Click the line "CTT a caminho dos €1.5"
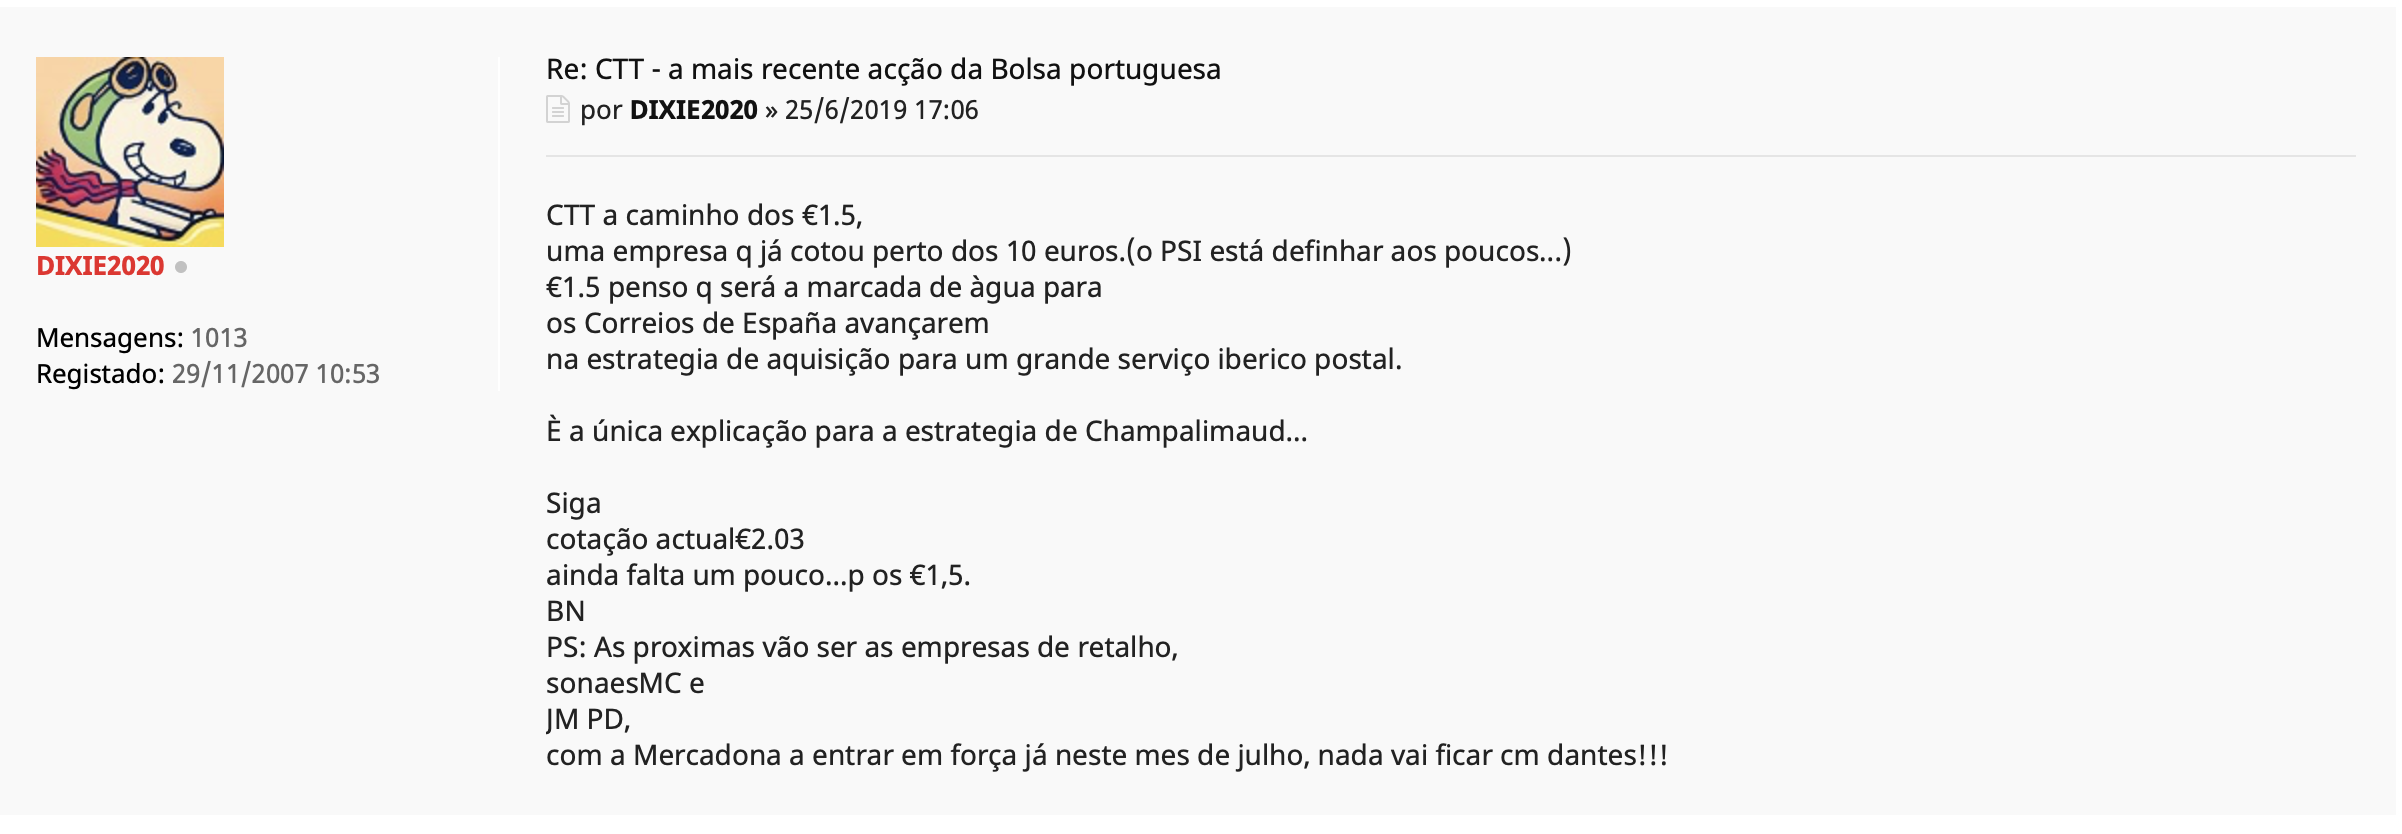The height and width of the screenshot is (834, 2402). pyautogui.click(x=704, y=215)
